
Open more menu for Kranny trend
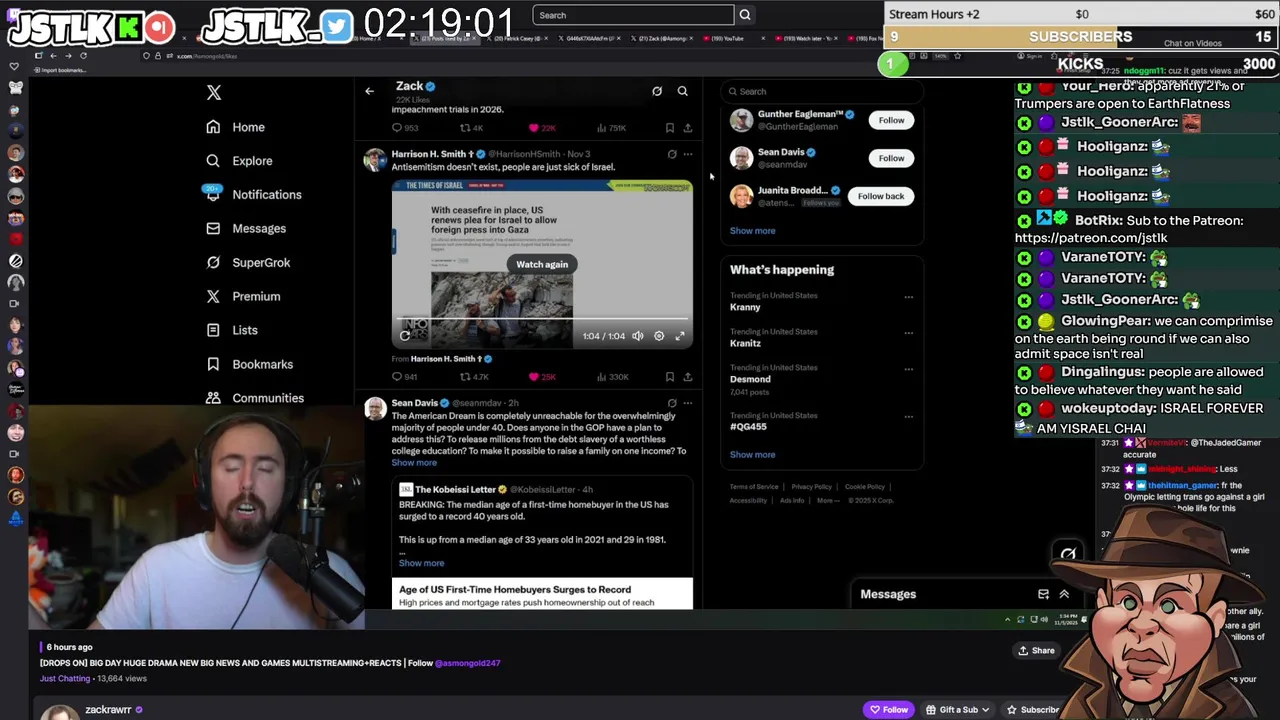pyautogui.click(x=908, y=297)
